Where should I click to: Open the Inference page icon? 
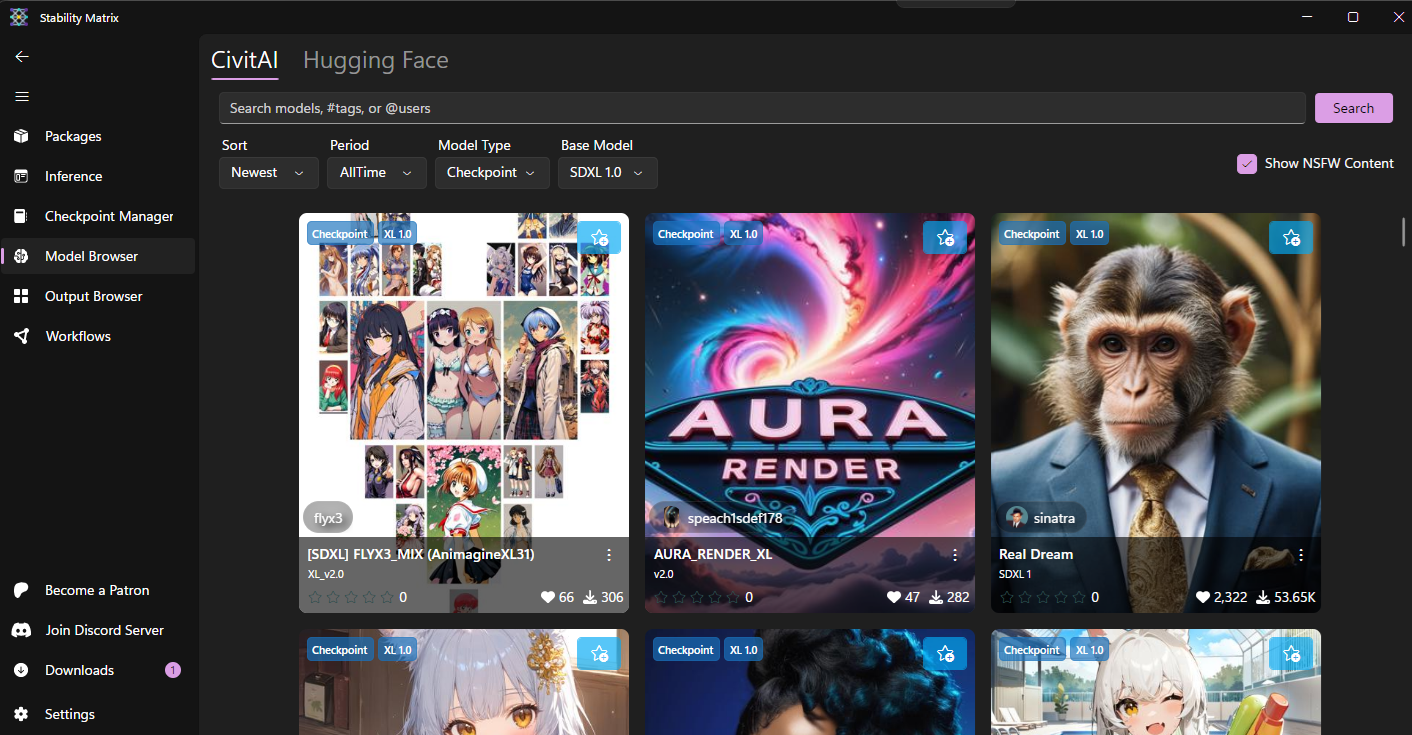(21, 176)
